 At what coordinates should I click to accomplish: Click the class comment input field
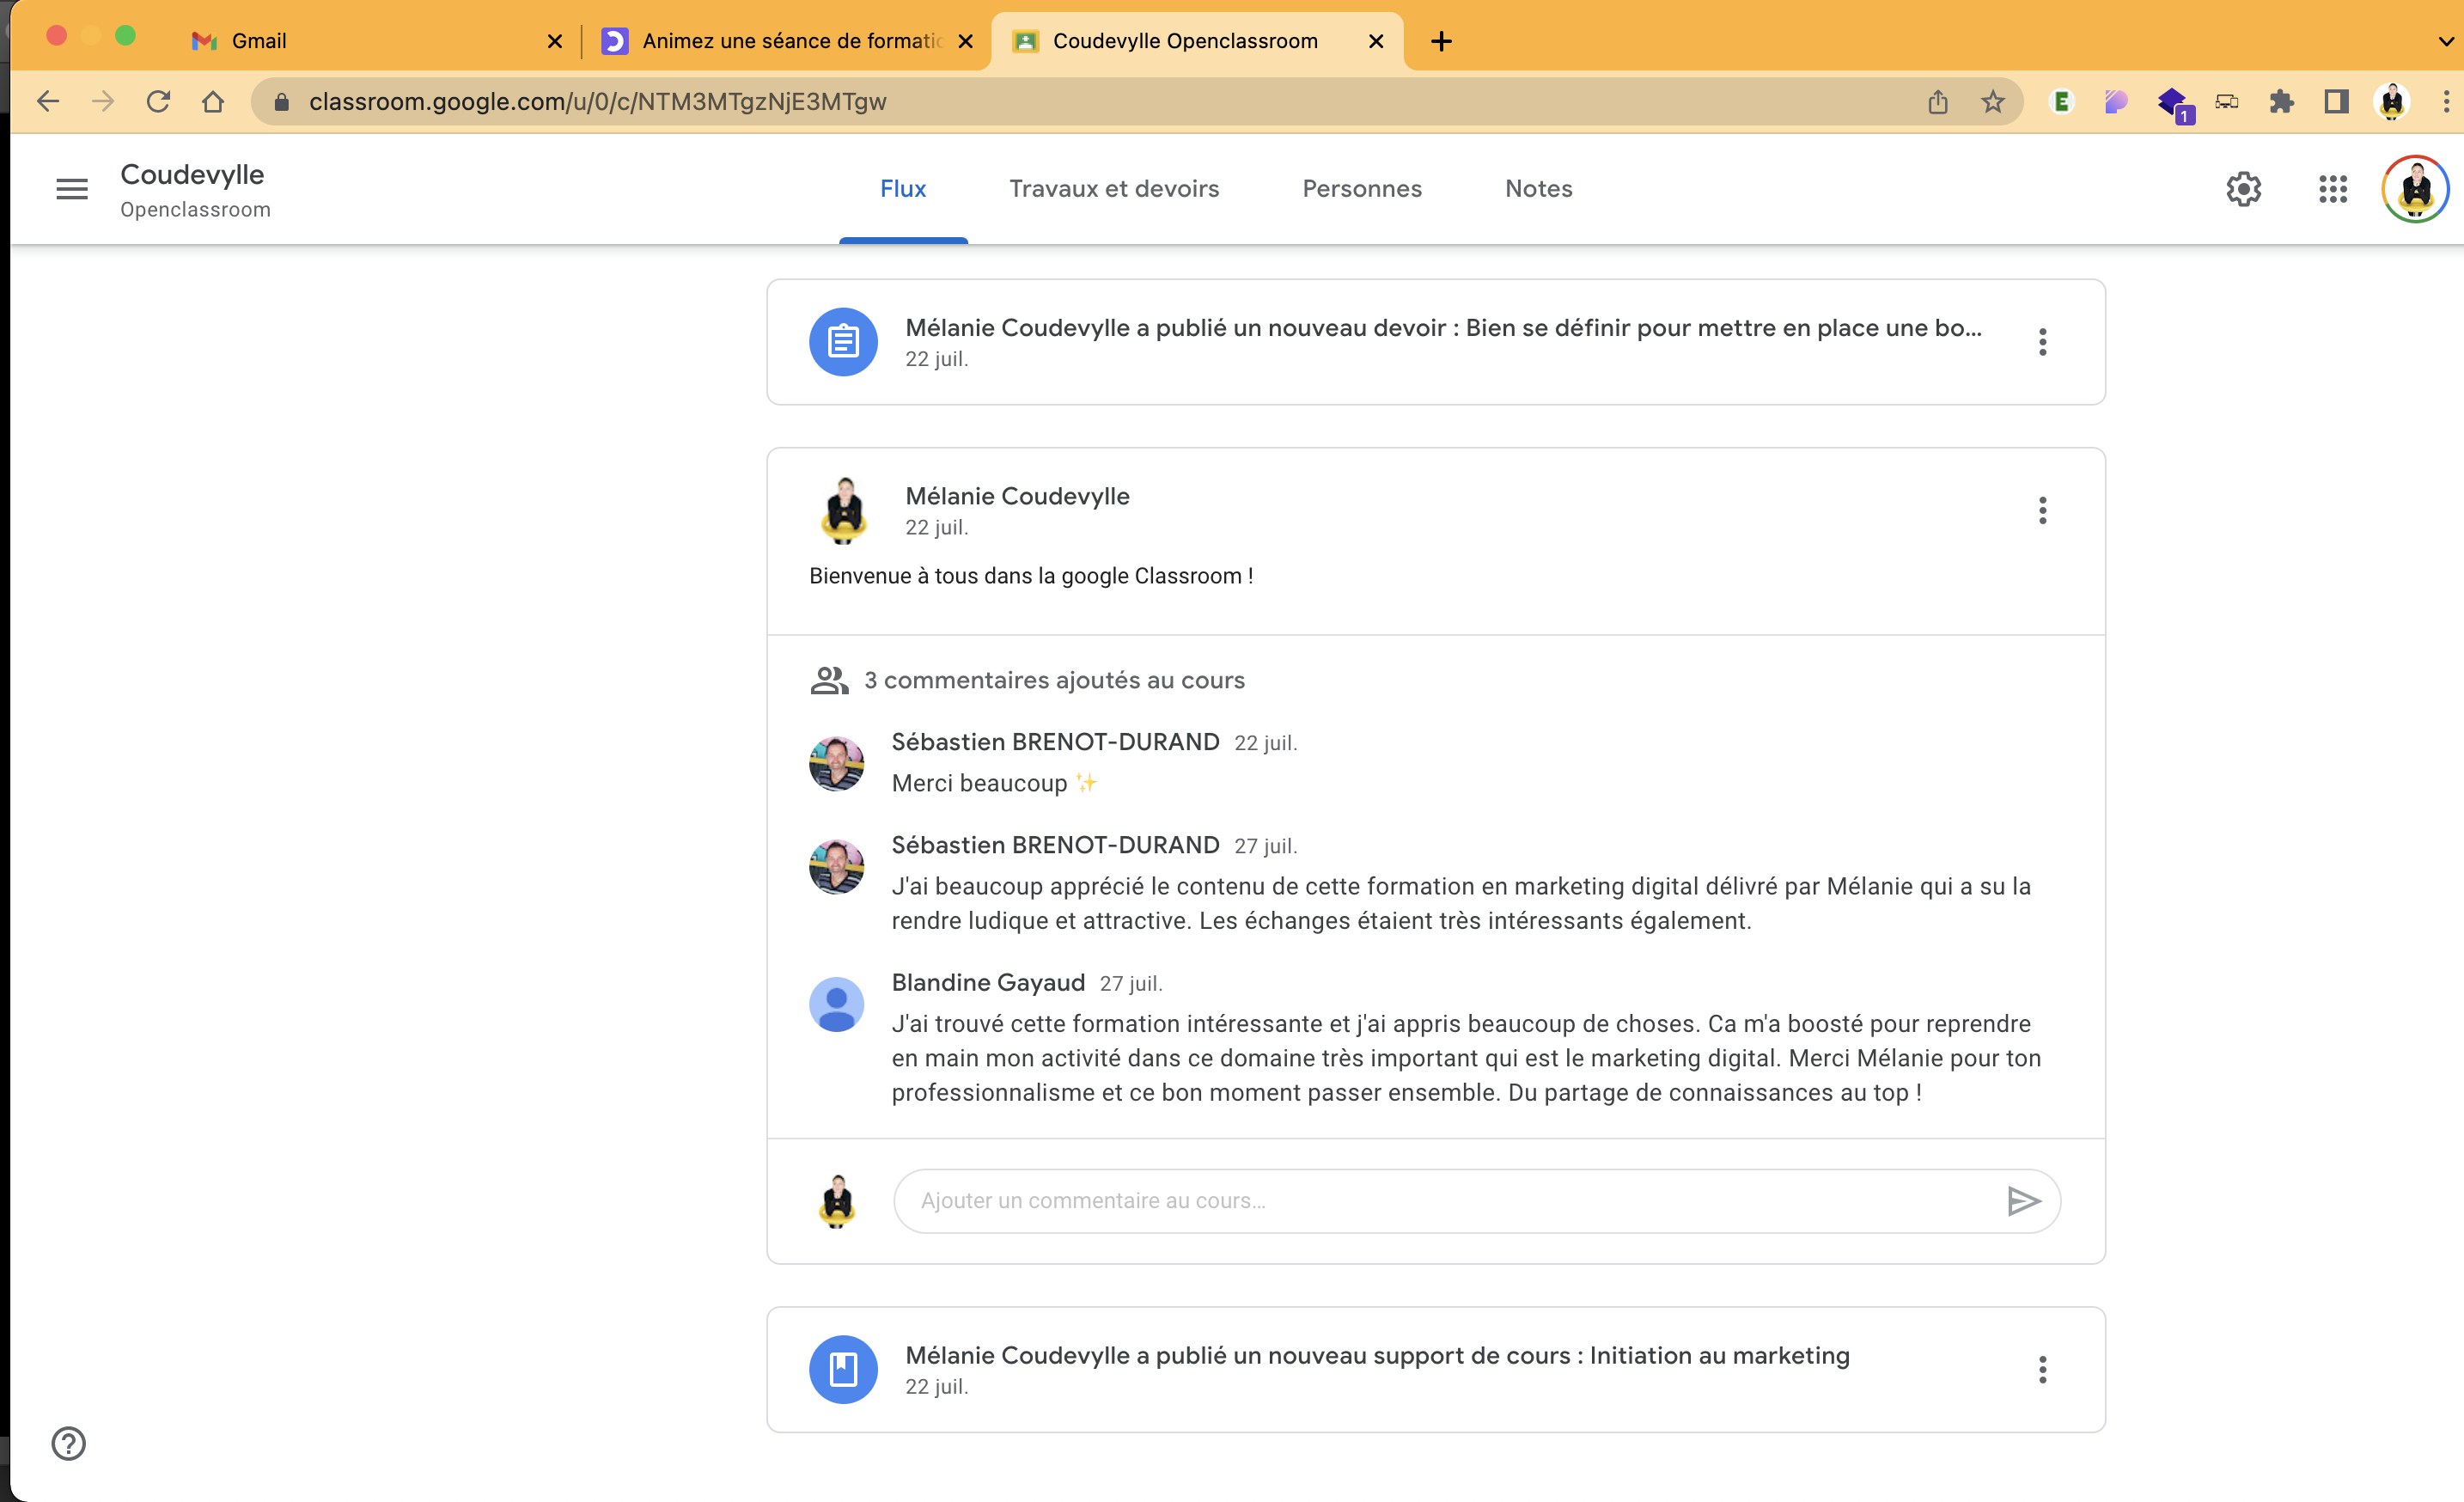[x=1440, y=1200]
